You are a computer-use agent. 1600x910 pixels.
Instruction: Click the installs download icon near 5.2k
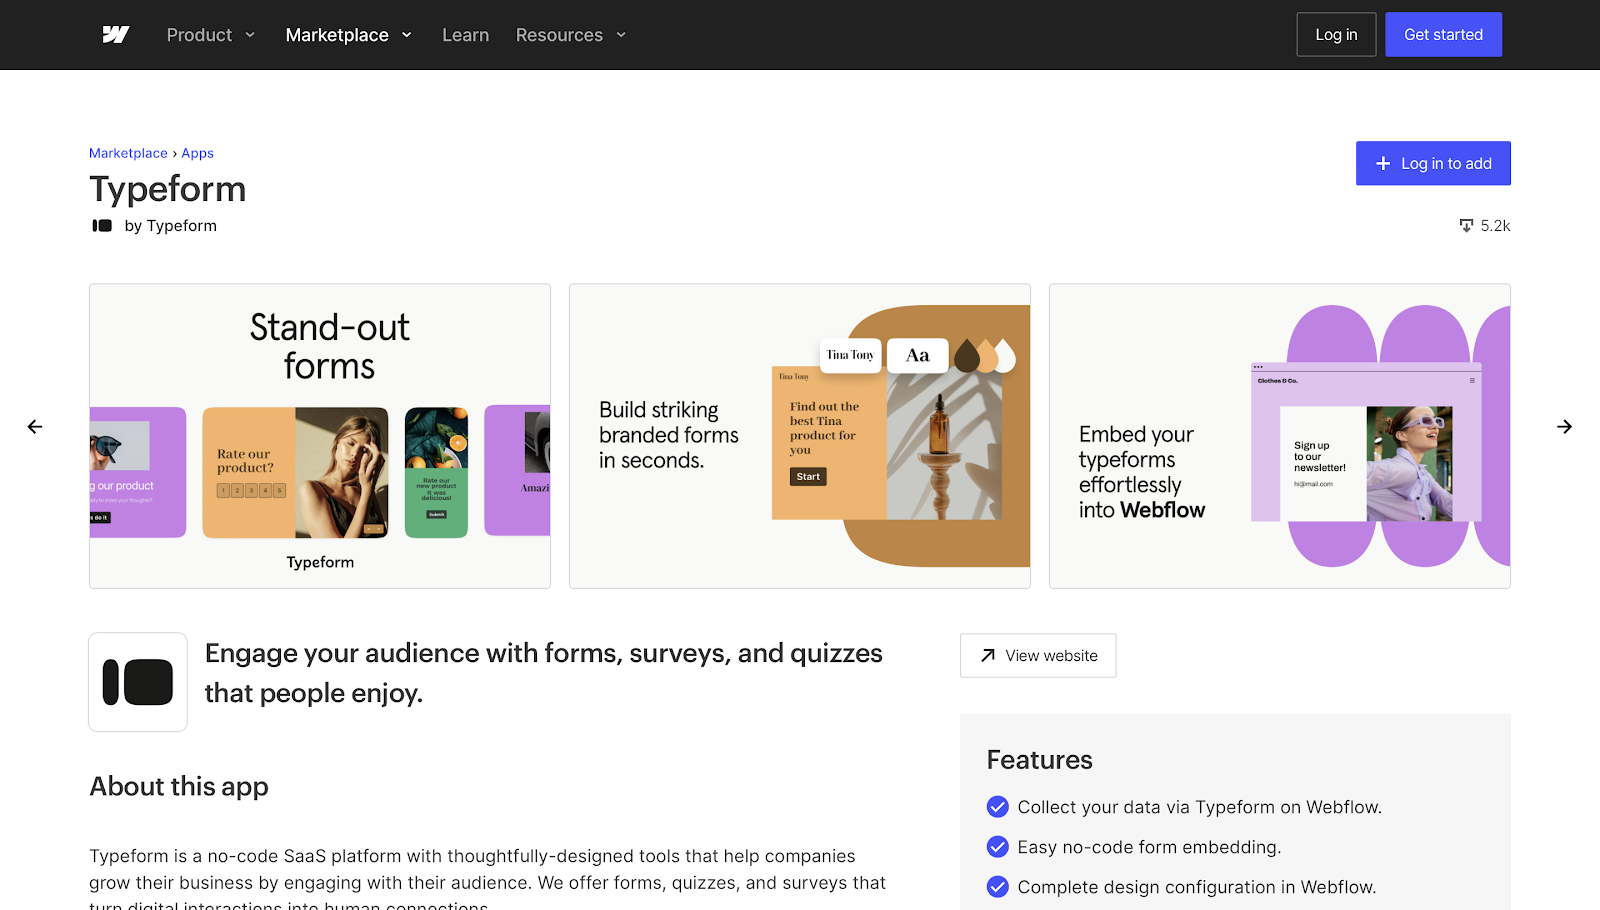(x=1466, y=226)
